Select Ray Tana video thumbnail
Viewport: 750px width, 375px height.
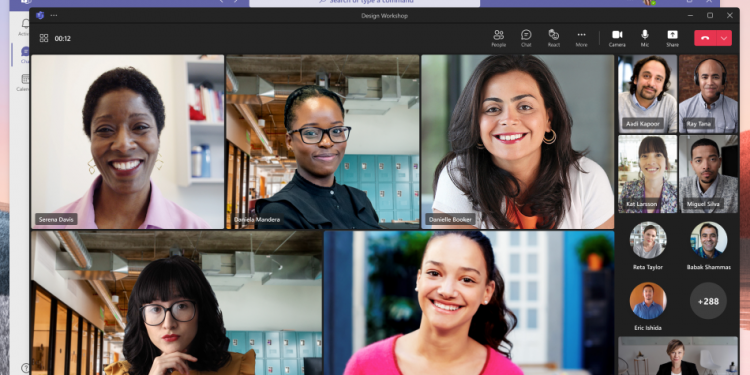coord(708,94)
